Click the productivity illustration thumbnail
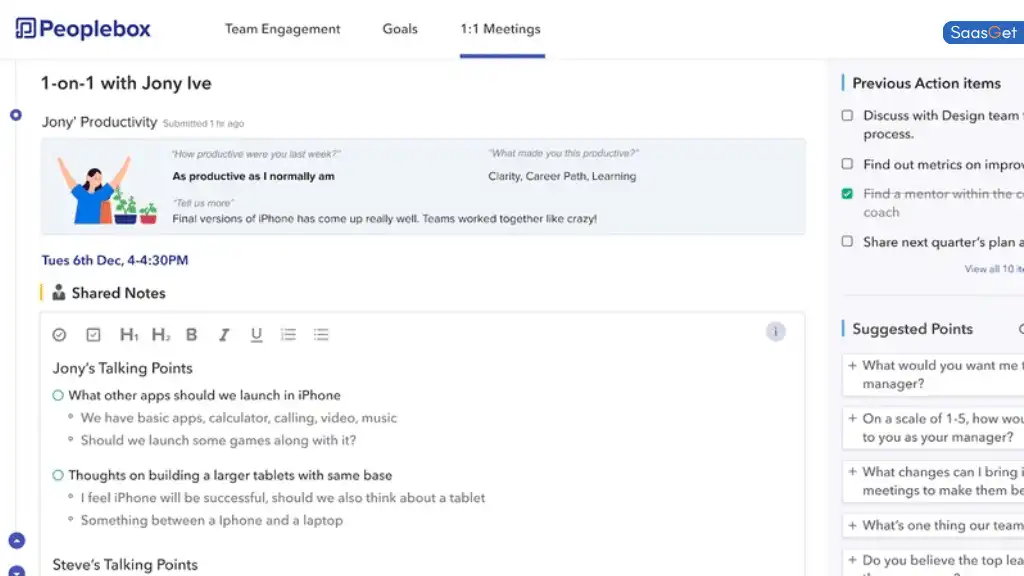This screenshot has height=576, width=1024. pyautogui.click(x=106, y=189)
